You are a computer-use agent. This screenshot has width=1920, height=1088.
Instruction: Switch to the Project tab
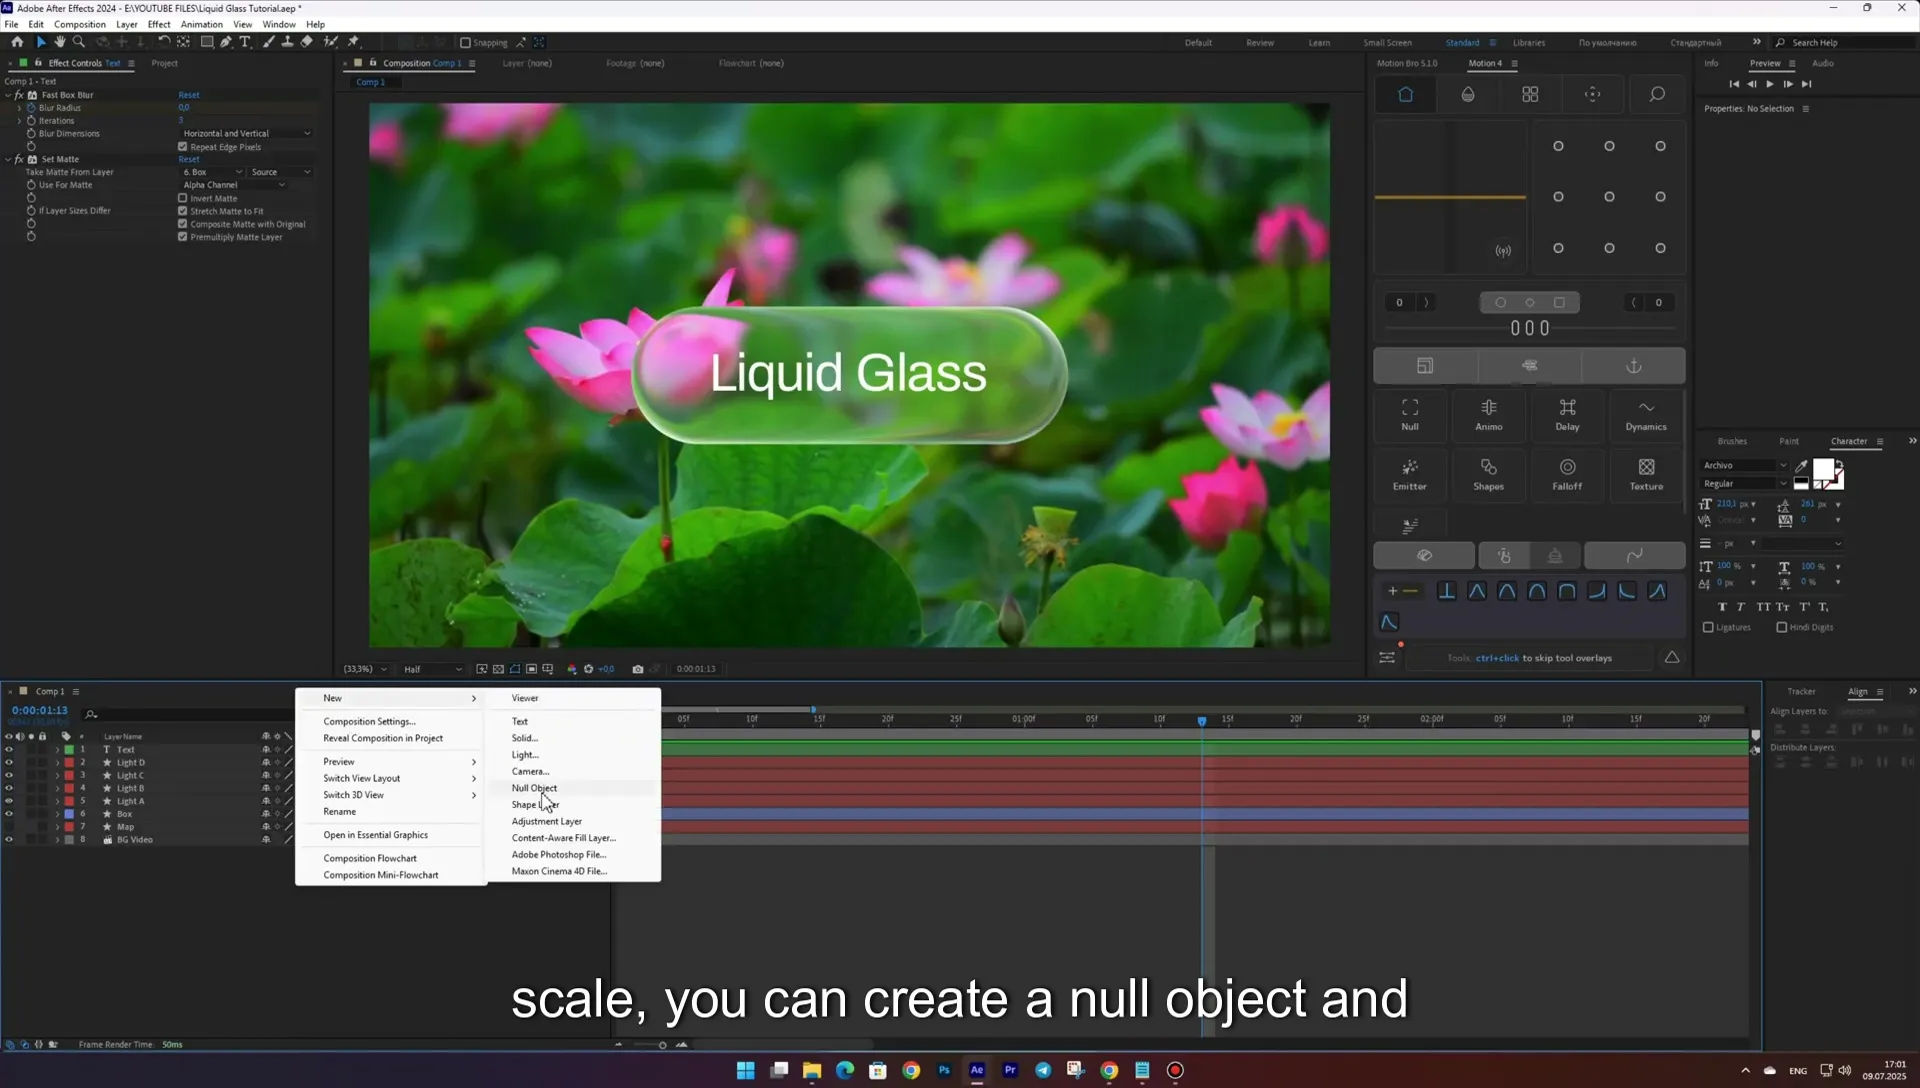pyautogui.click(x=164, y=63)
